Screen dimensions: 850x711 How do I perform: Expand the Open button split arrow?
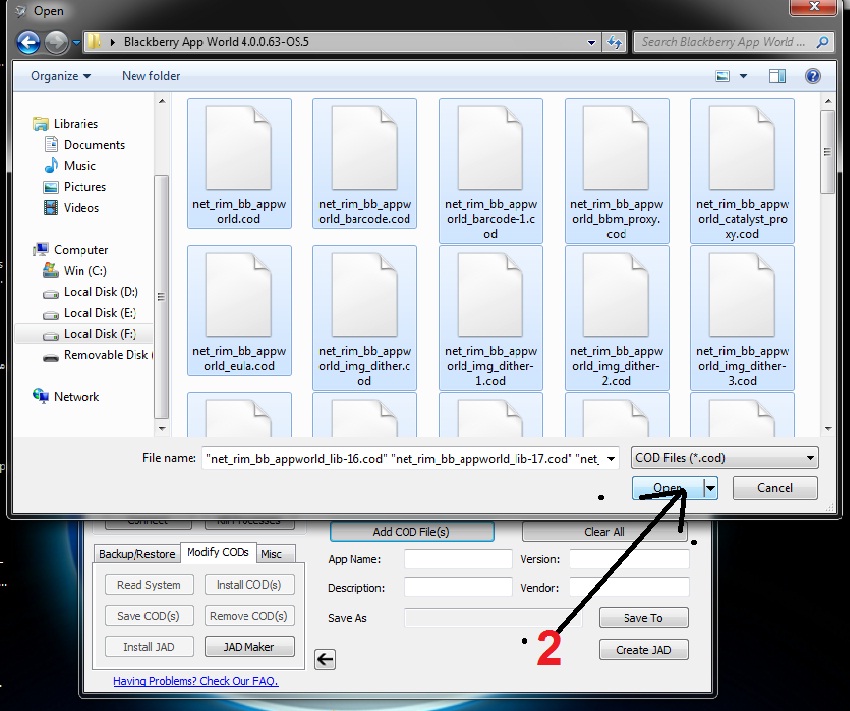click(x=710, y=488)
